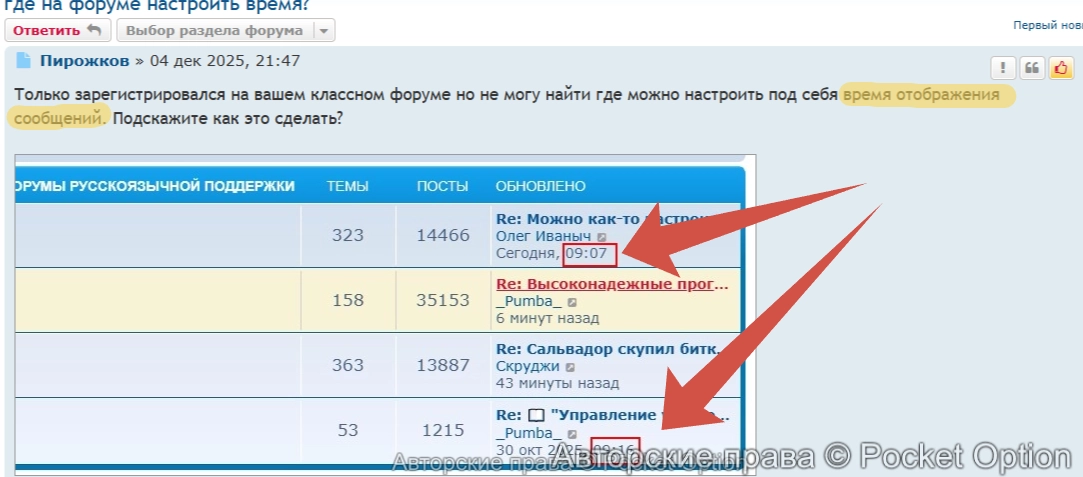Click the ТЕМЫ column header

tap(347, 186)
